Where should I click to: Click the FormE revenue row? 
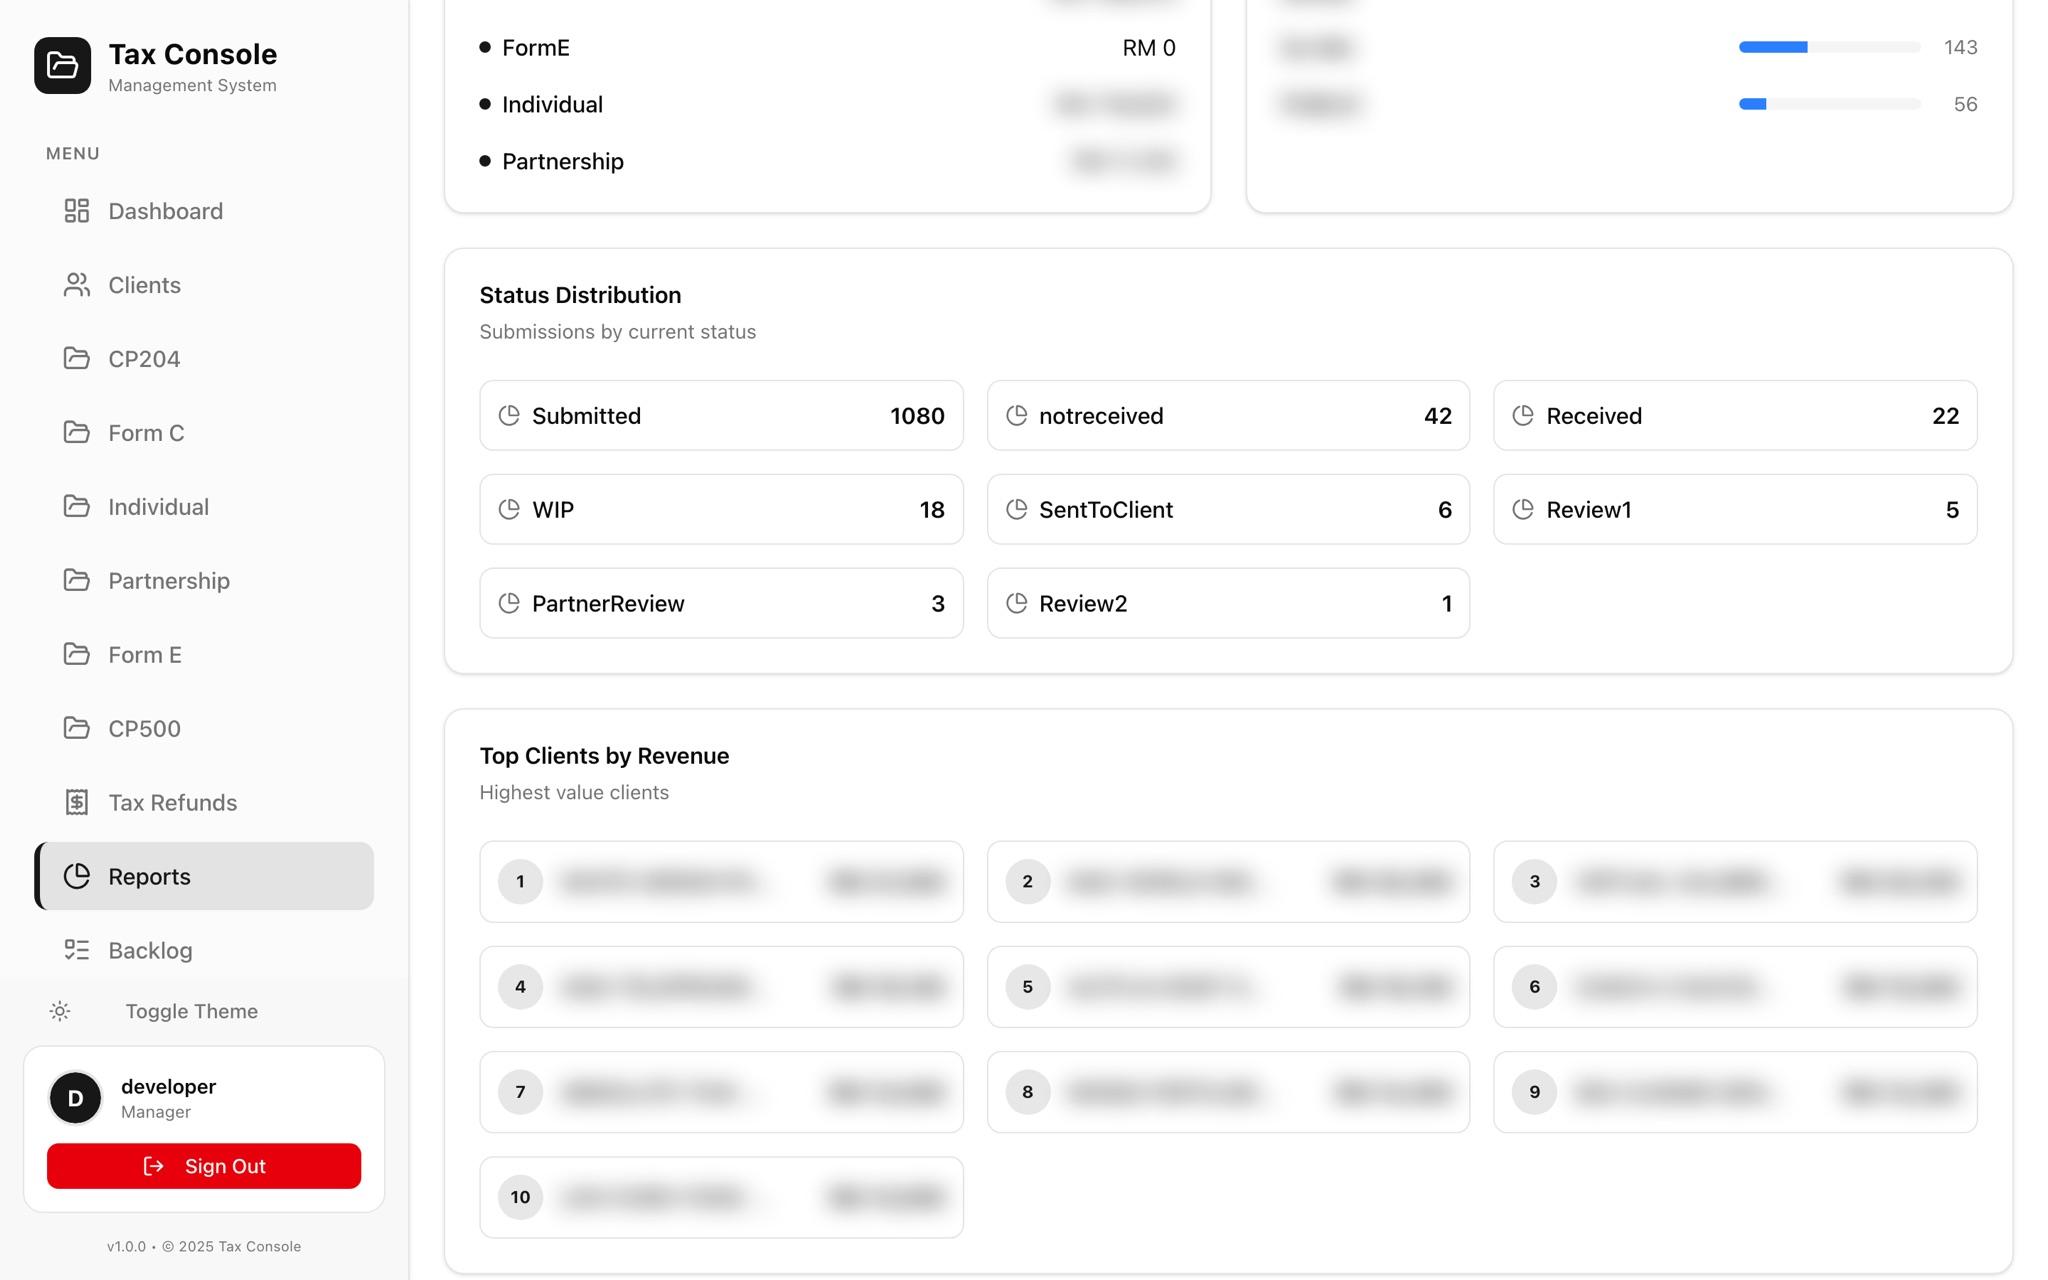828,47
